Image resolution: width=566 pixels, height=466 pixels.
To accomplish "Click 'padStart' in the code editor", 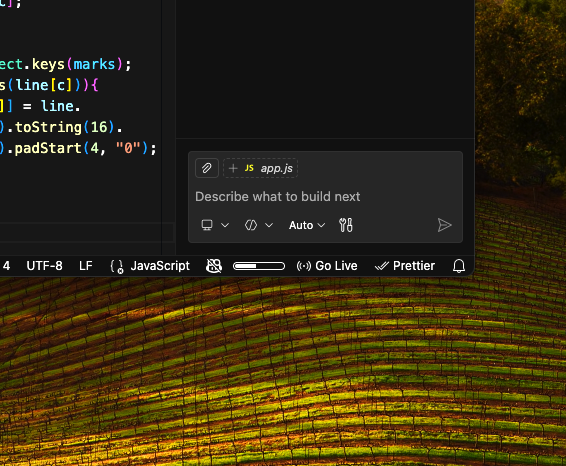I will click(x=48, y=148).
